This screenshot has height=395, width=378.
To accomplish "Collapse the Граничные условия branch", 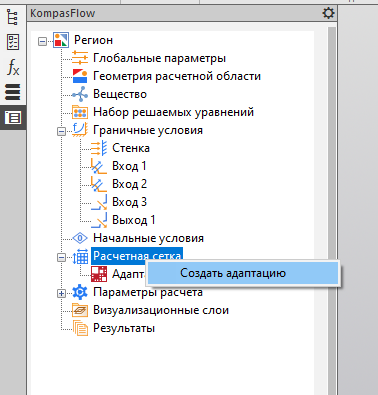I will [x=61, y=132].
